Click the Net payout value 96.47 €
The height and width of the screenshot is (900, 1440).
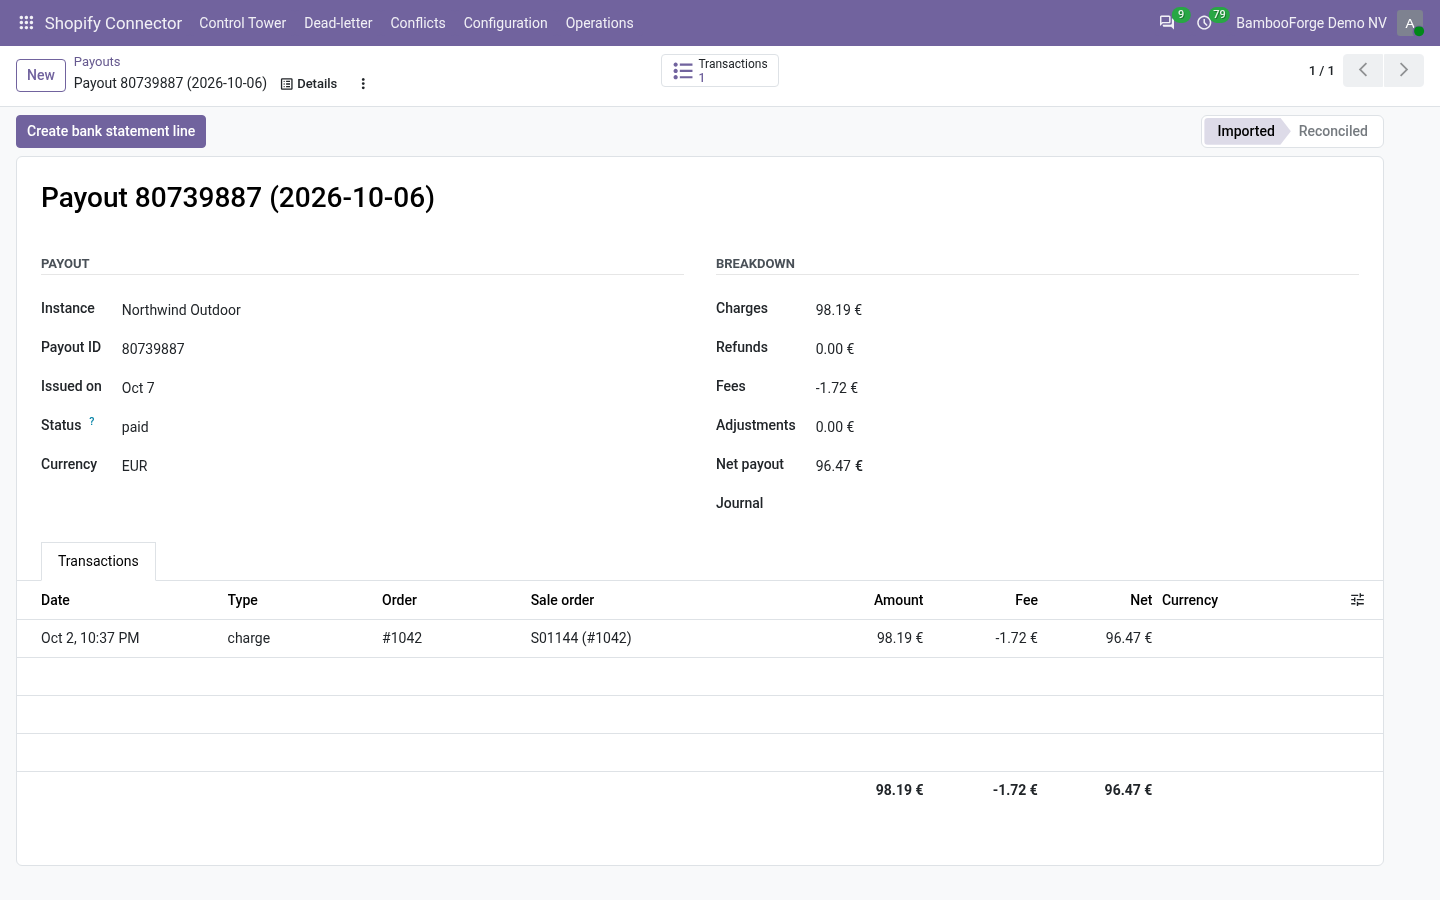click(x=839, y=466)
